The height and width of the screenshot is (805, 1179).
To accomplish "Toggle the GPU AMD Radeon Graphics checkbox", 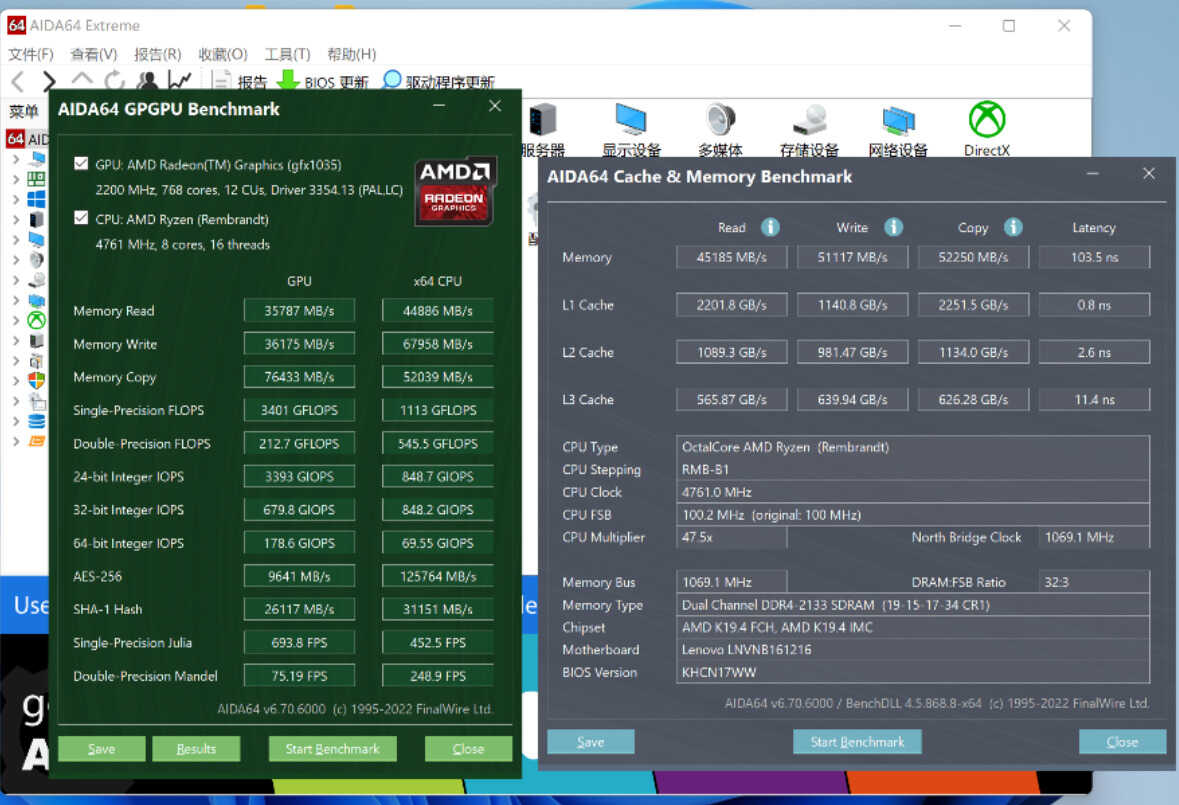I will click(x=81, y=164).
